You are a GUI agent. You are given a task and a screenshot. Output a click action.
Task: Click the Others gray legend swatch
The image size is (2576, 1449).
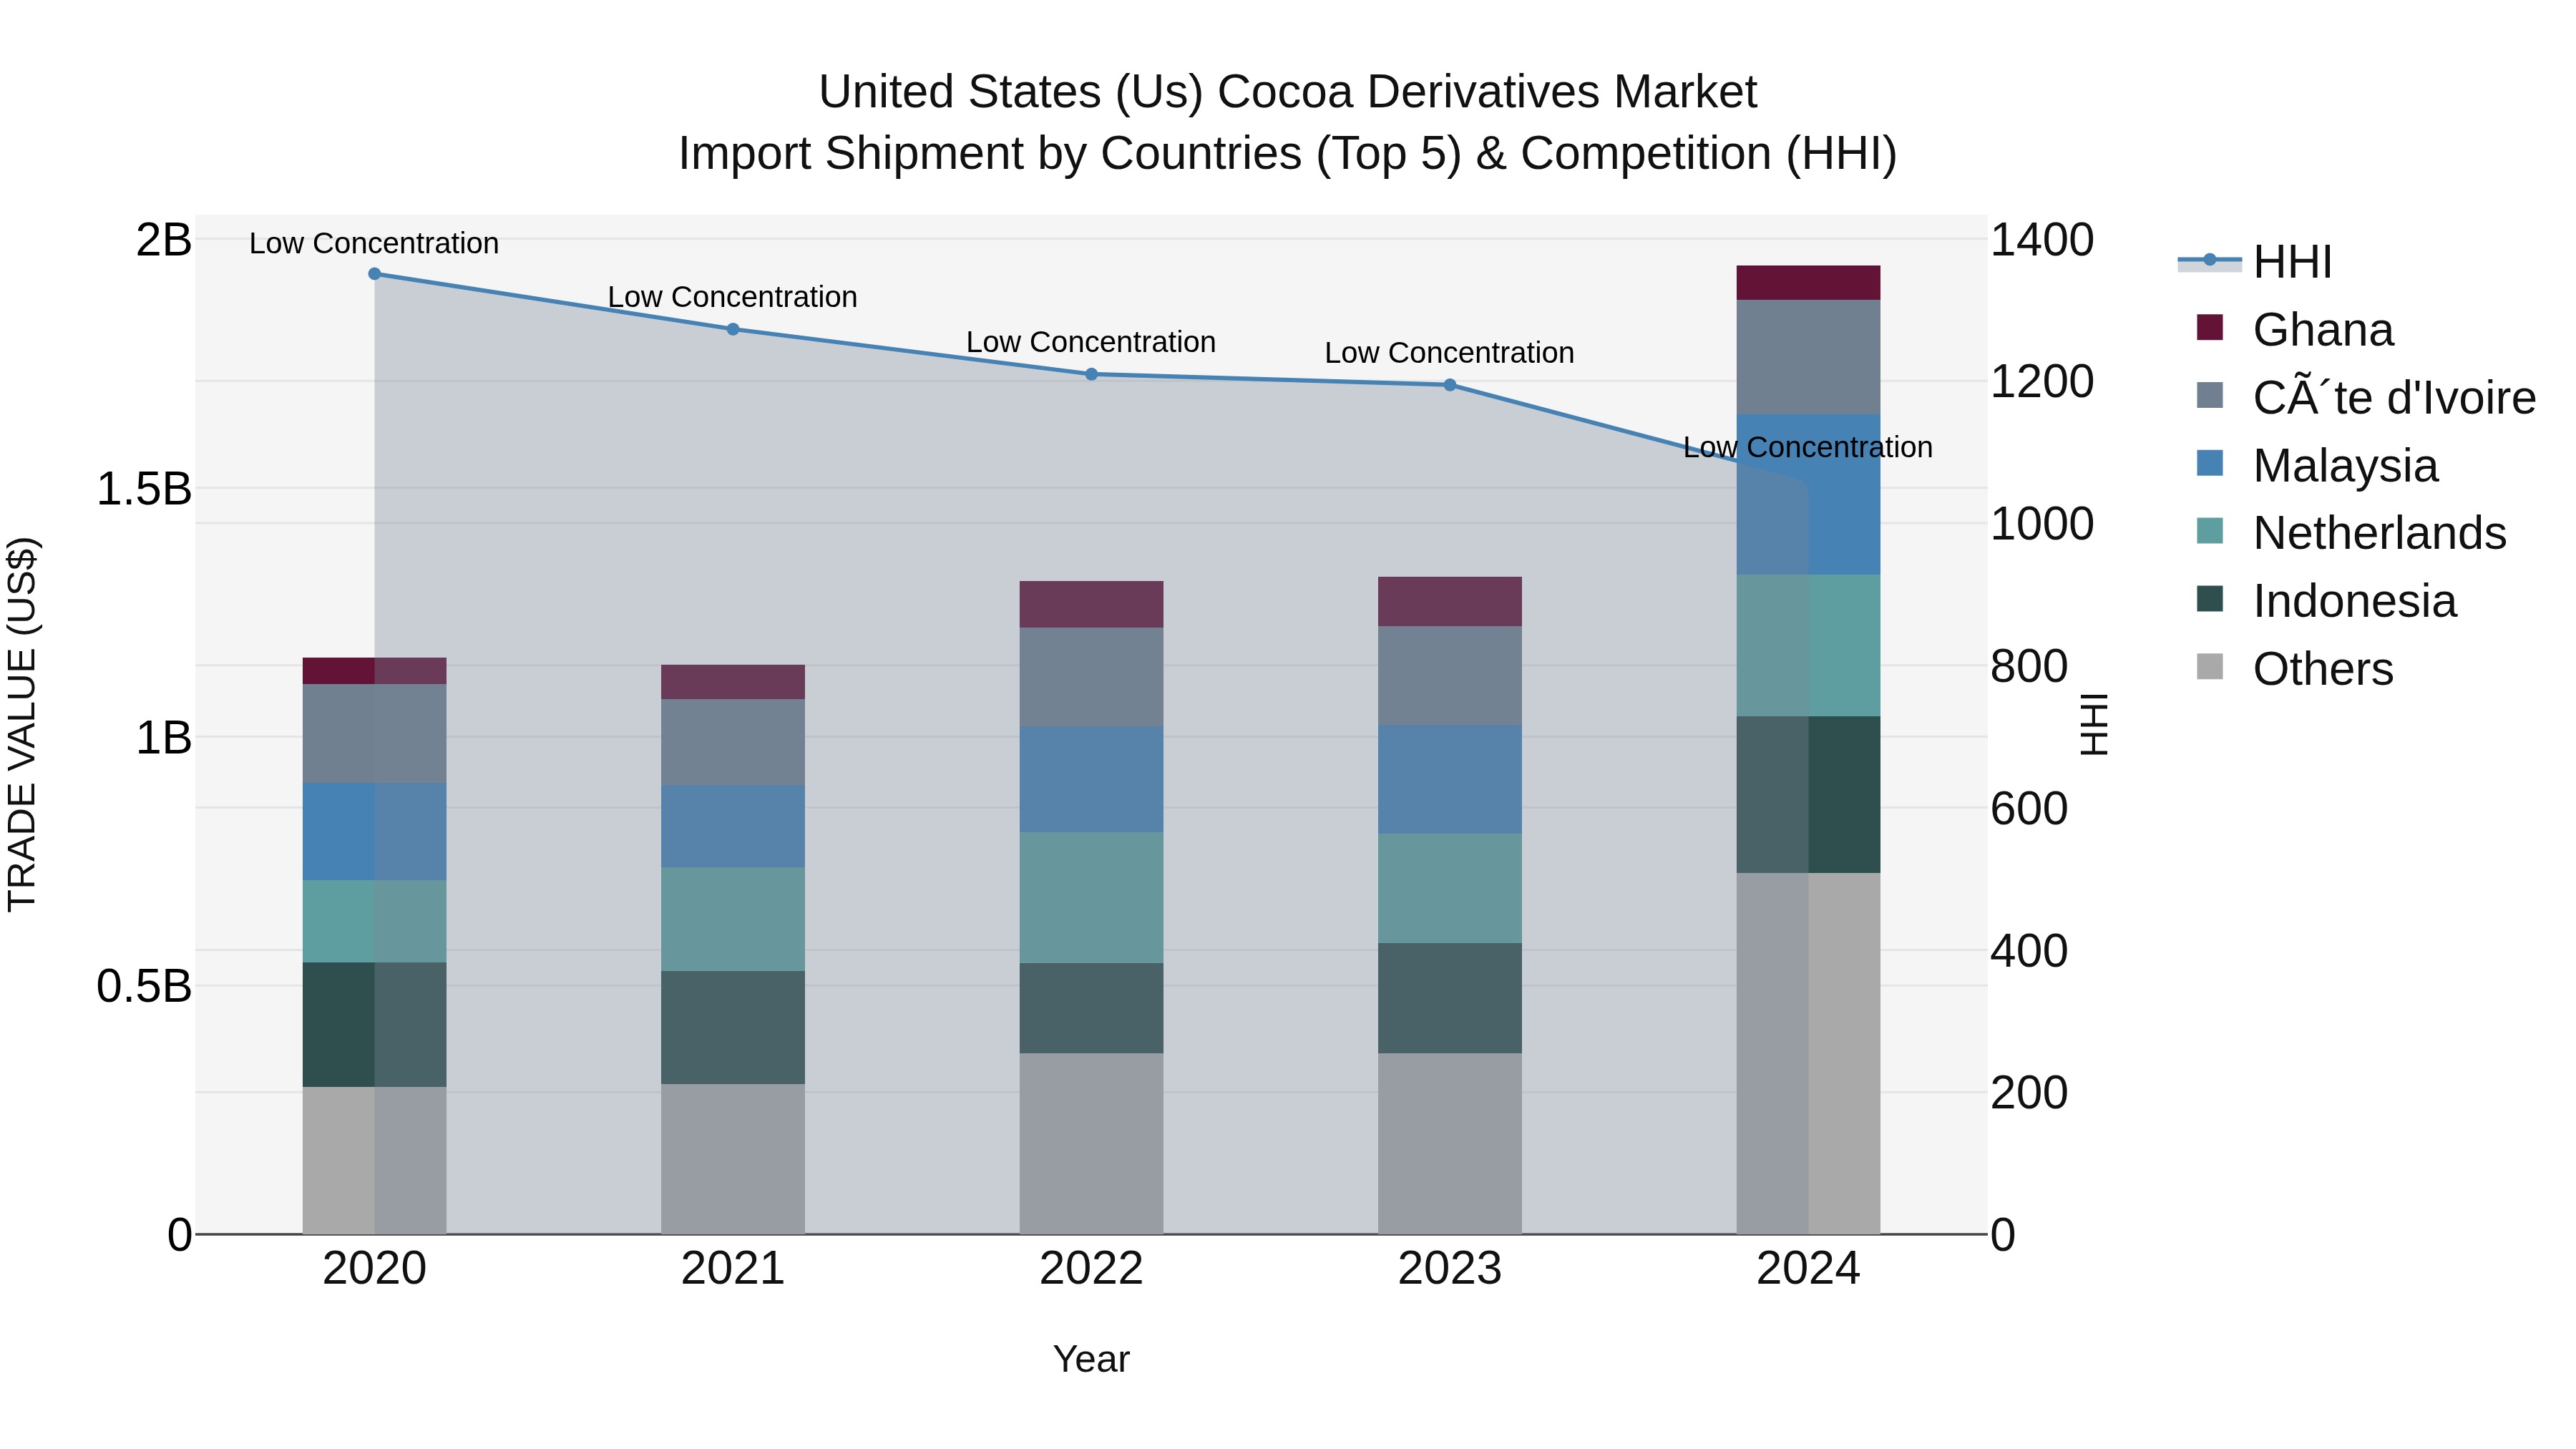click(x=2210, y=667)
